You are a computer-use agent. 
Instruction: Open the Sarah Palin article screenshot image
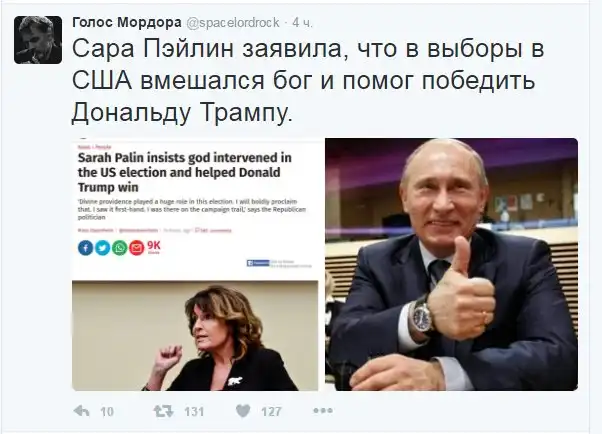(x=195, y=264)
